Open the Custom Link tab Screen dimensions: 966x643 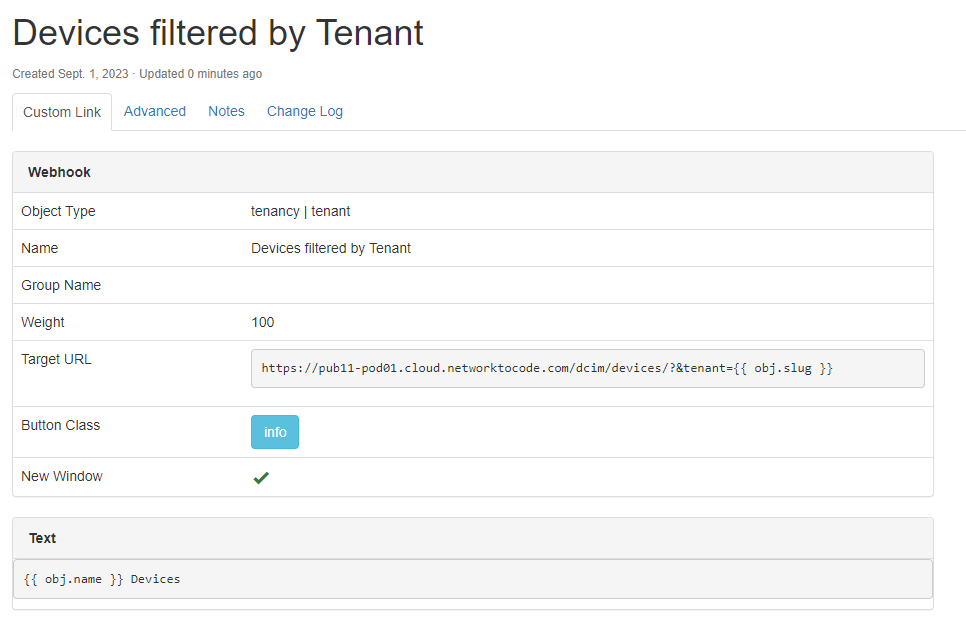click(62, 112)
